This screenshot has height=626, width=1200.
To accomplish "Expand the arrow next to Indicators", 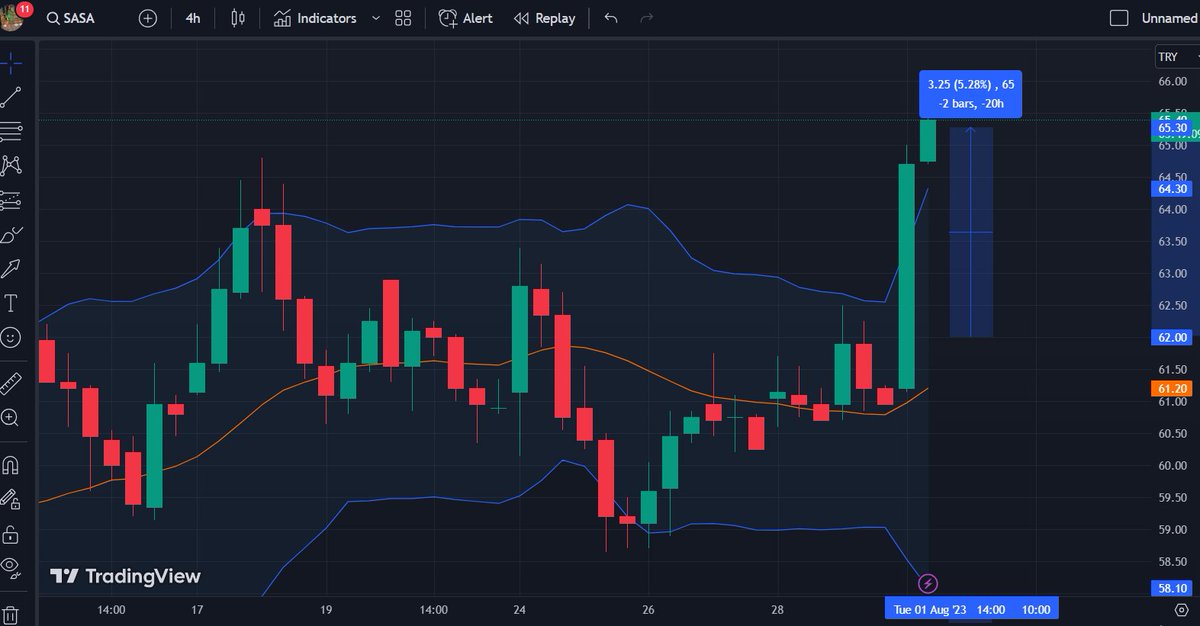I will pos(375,18).
